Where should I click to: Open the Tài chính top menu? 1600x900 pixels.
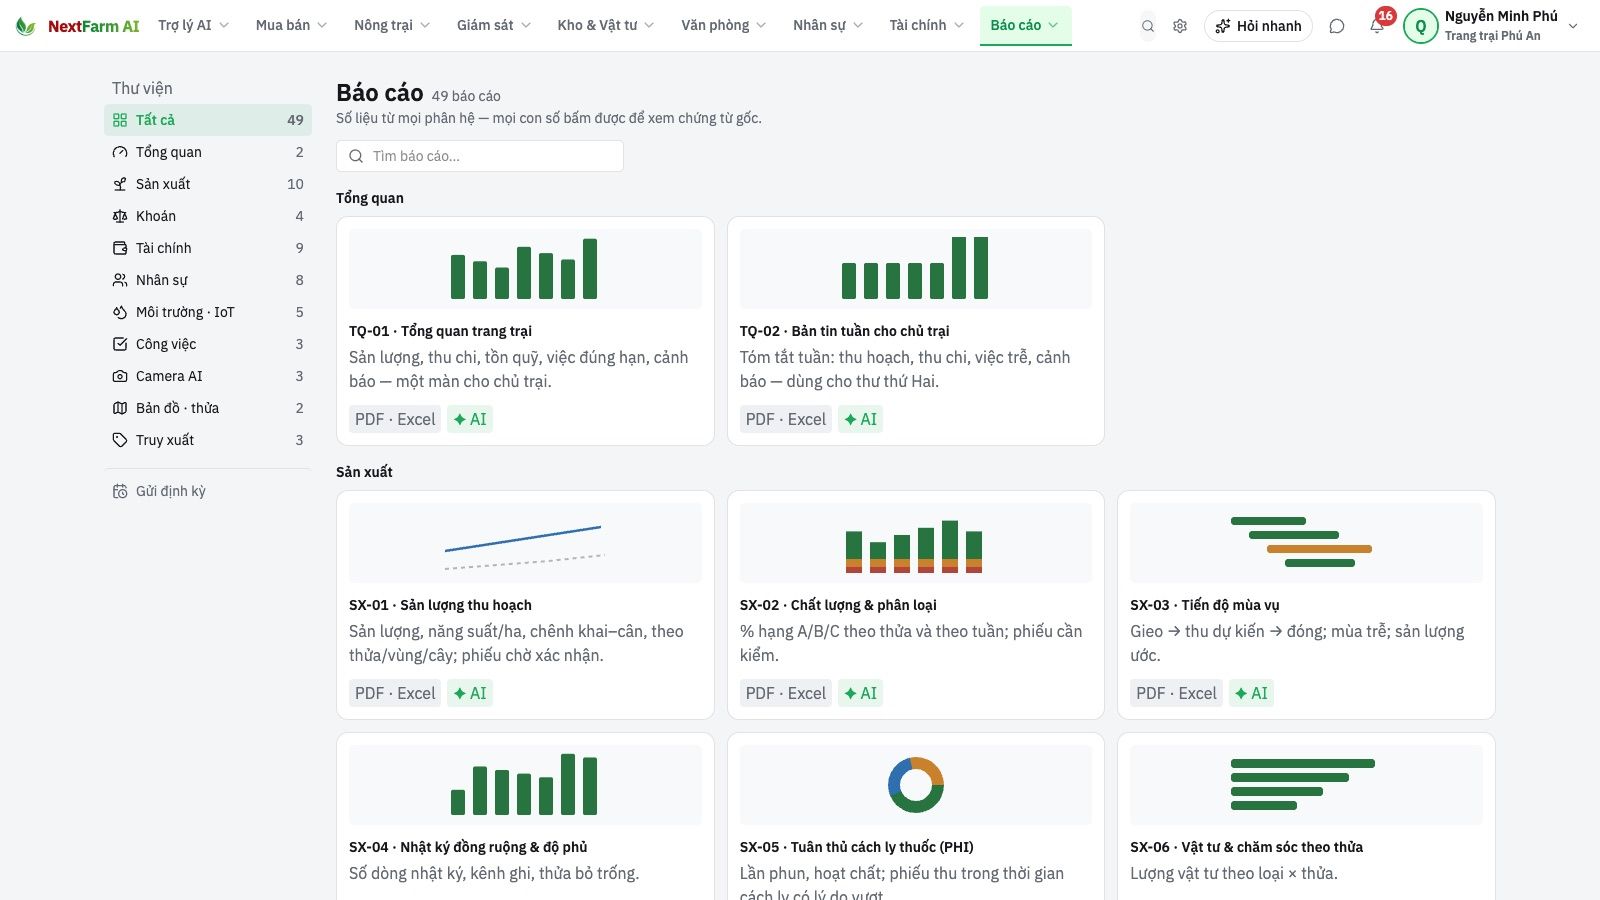(x=927, y=25)
